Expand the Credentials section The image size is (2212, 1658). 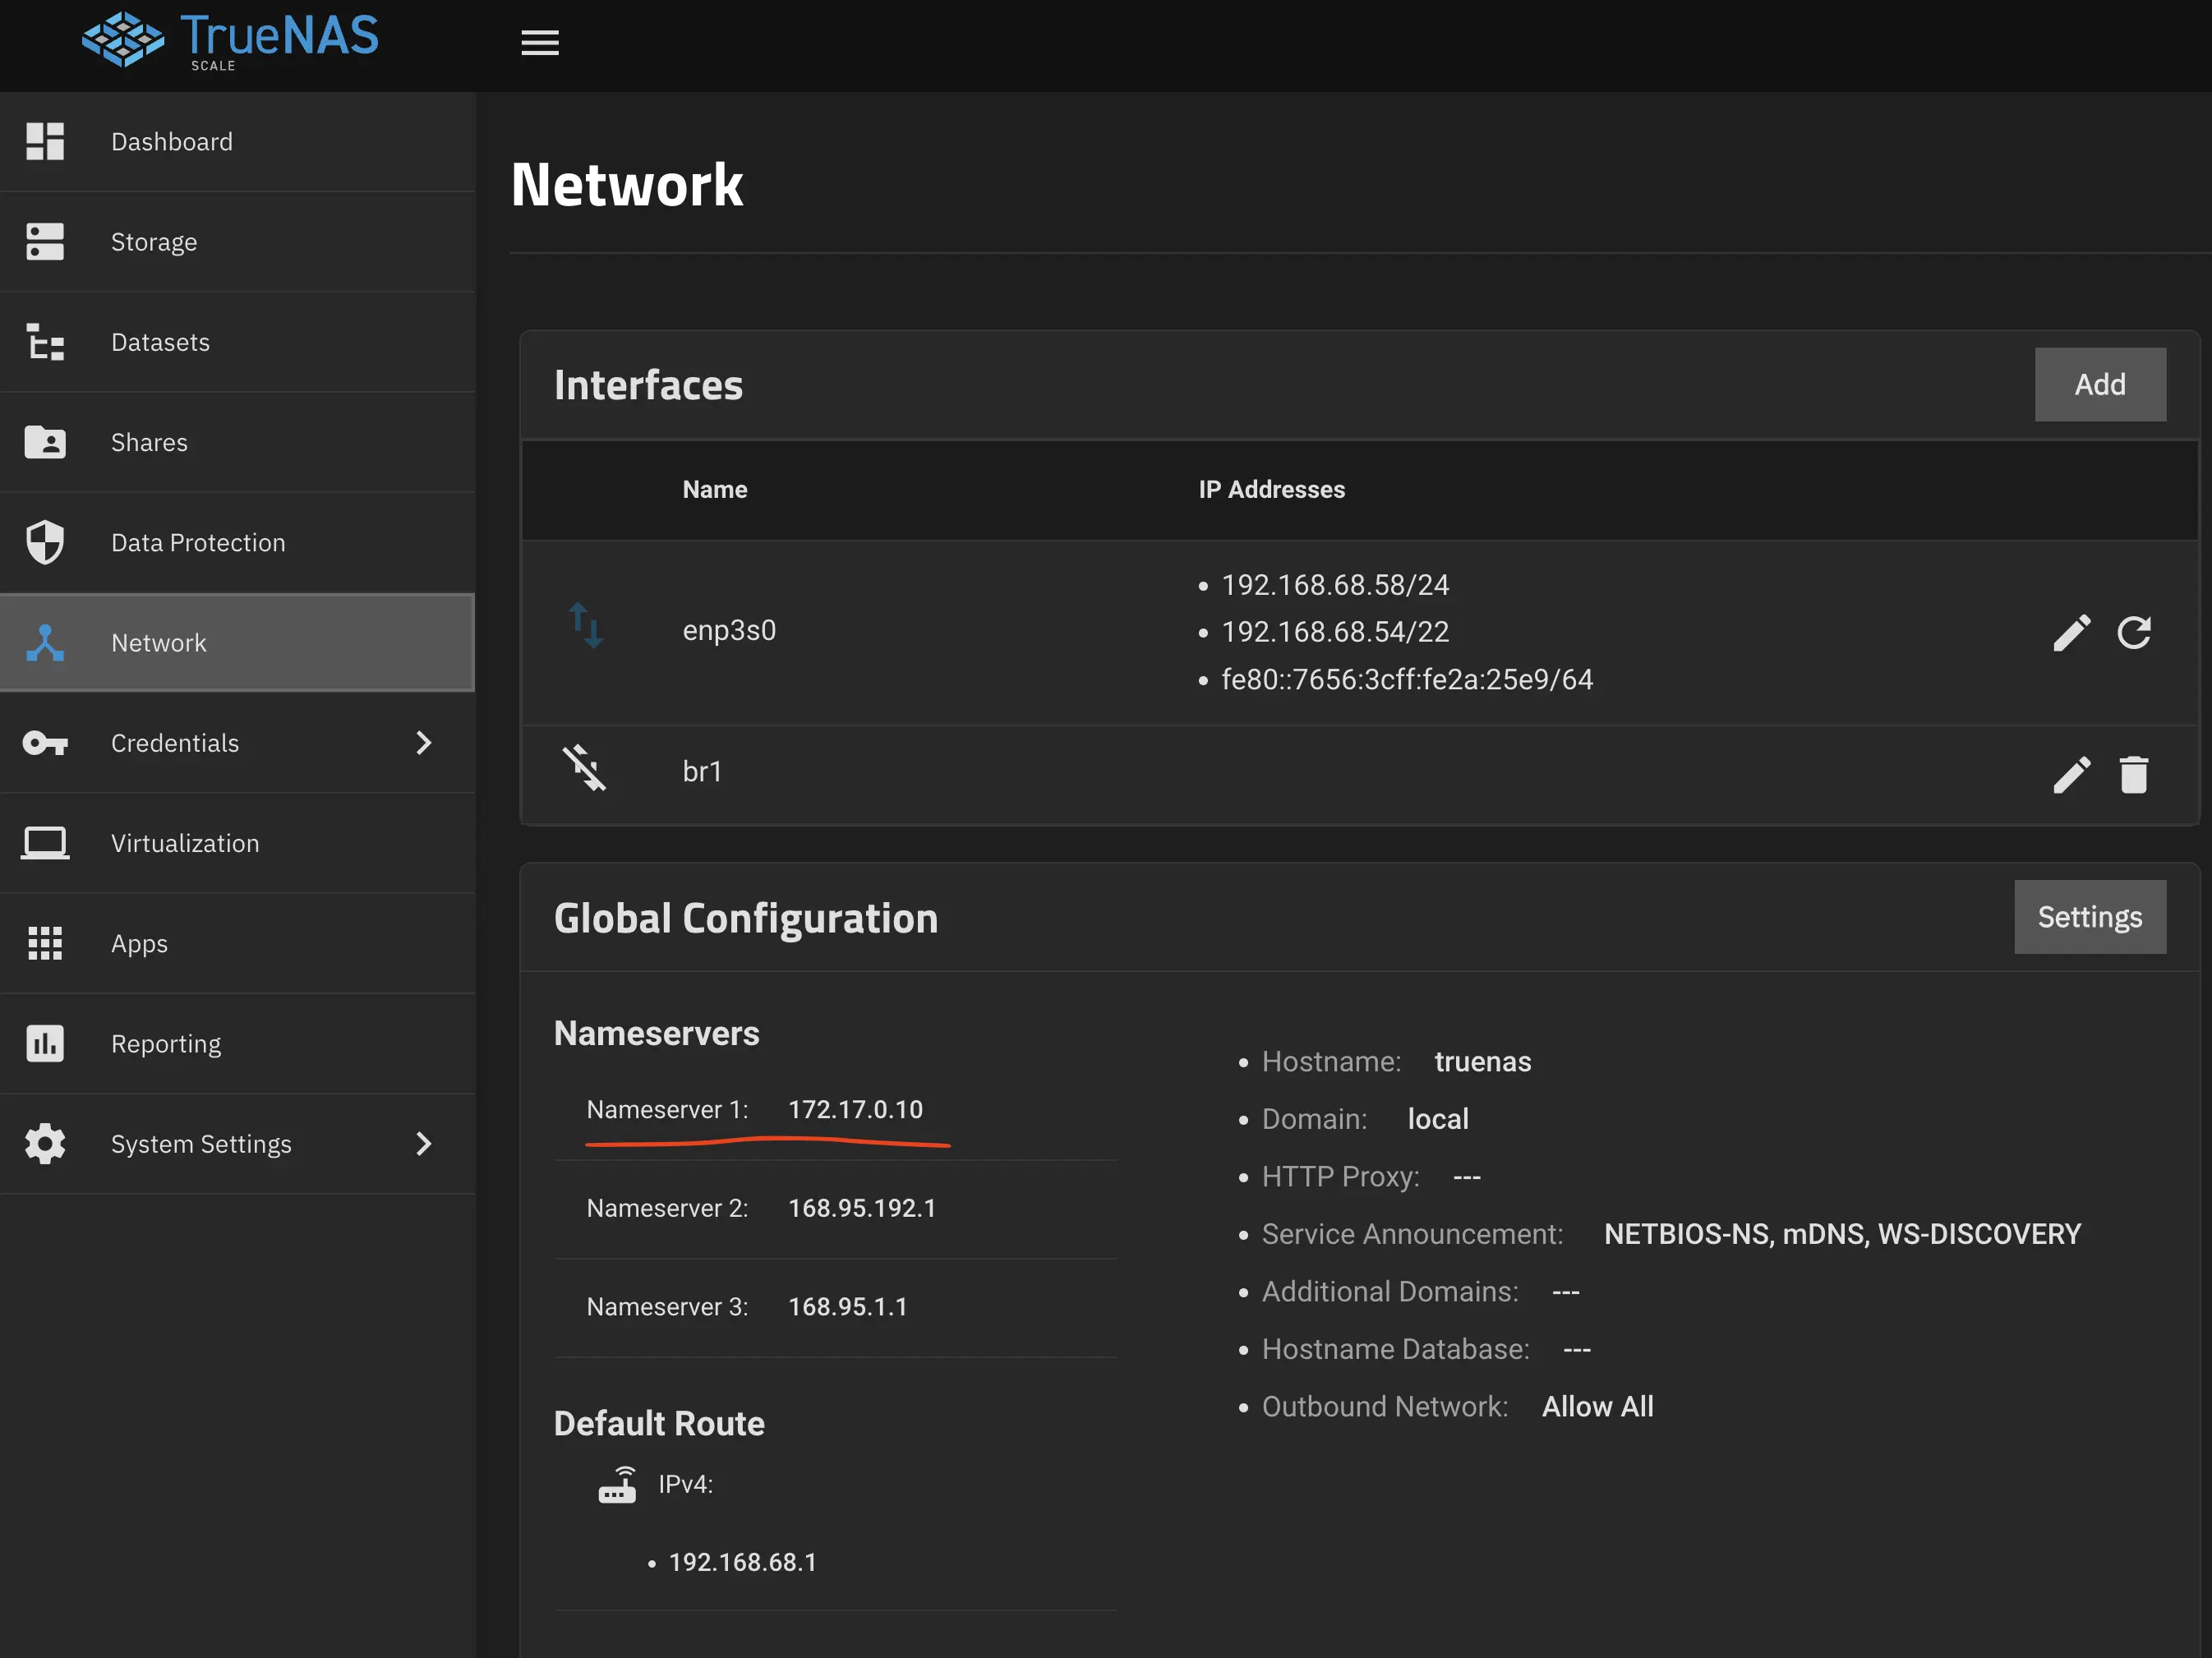tap(423, 743)
